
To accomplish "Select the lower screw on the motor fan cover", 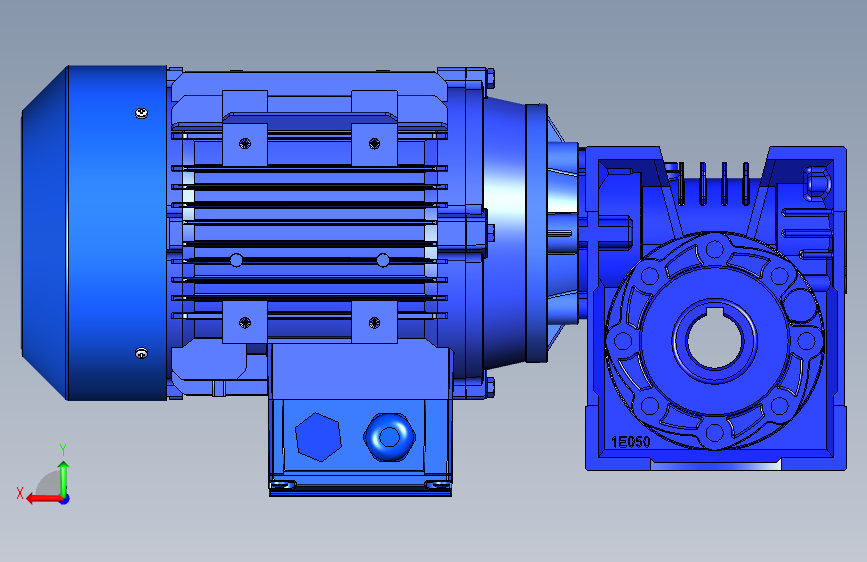I will pos(142,353).
